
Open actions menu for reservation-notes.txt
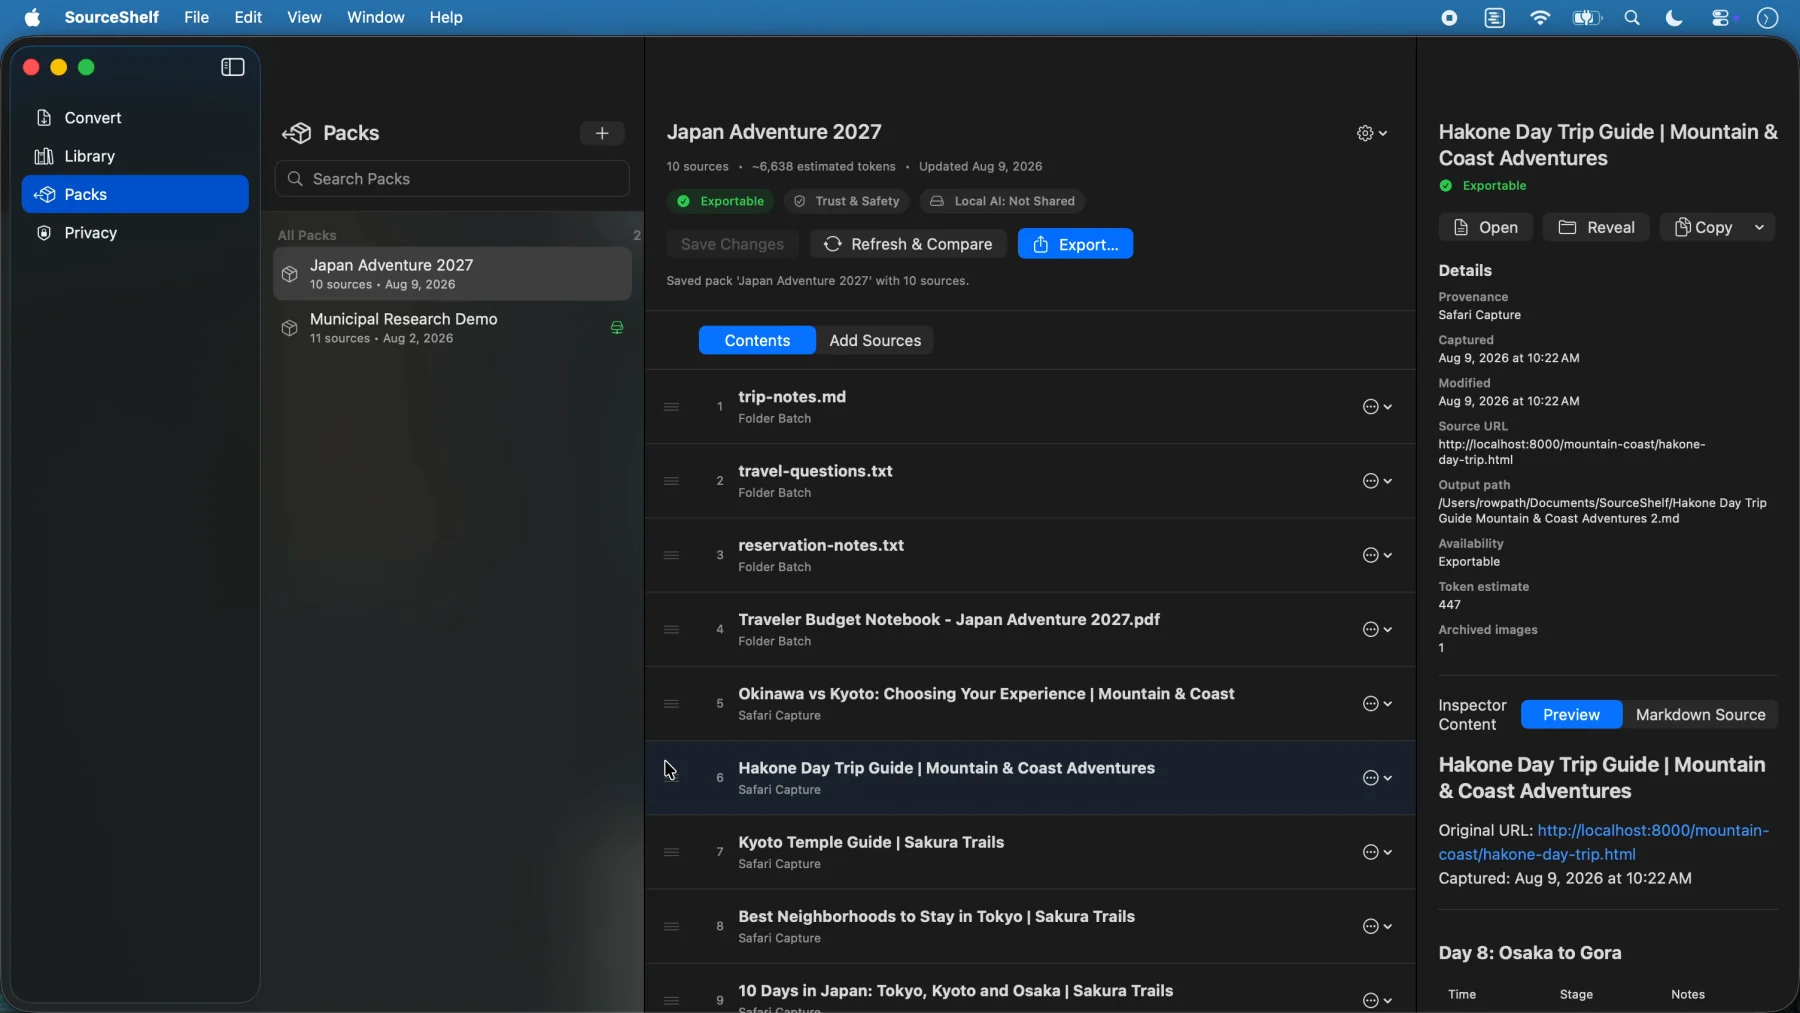pos(1377,555)
